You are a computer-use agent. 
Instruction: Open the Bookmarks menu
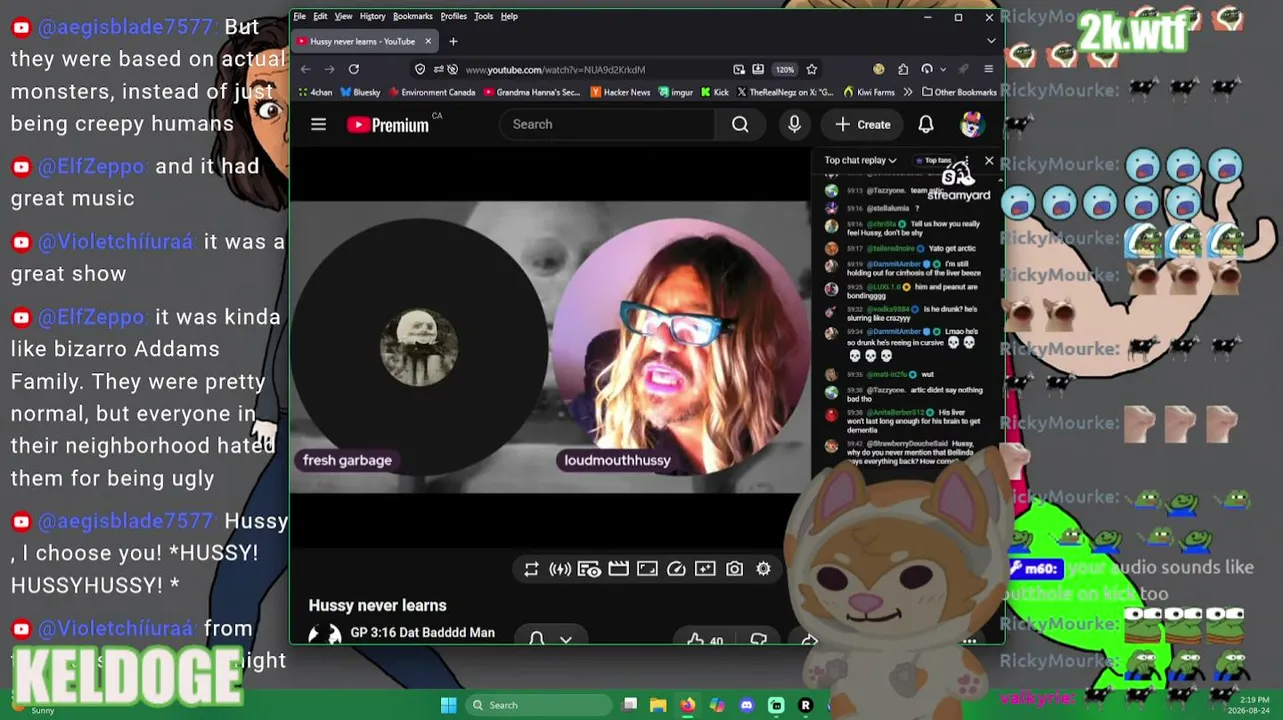pyautogui.click(x=413, y=16)
